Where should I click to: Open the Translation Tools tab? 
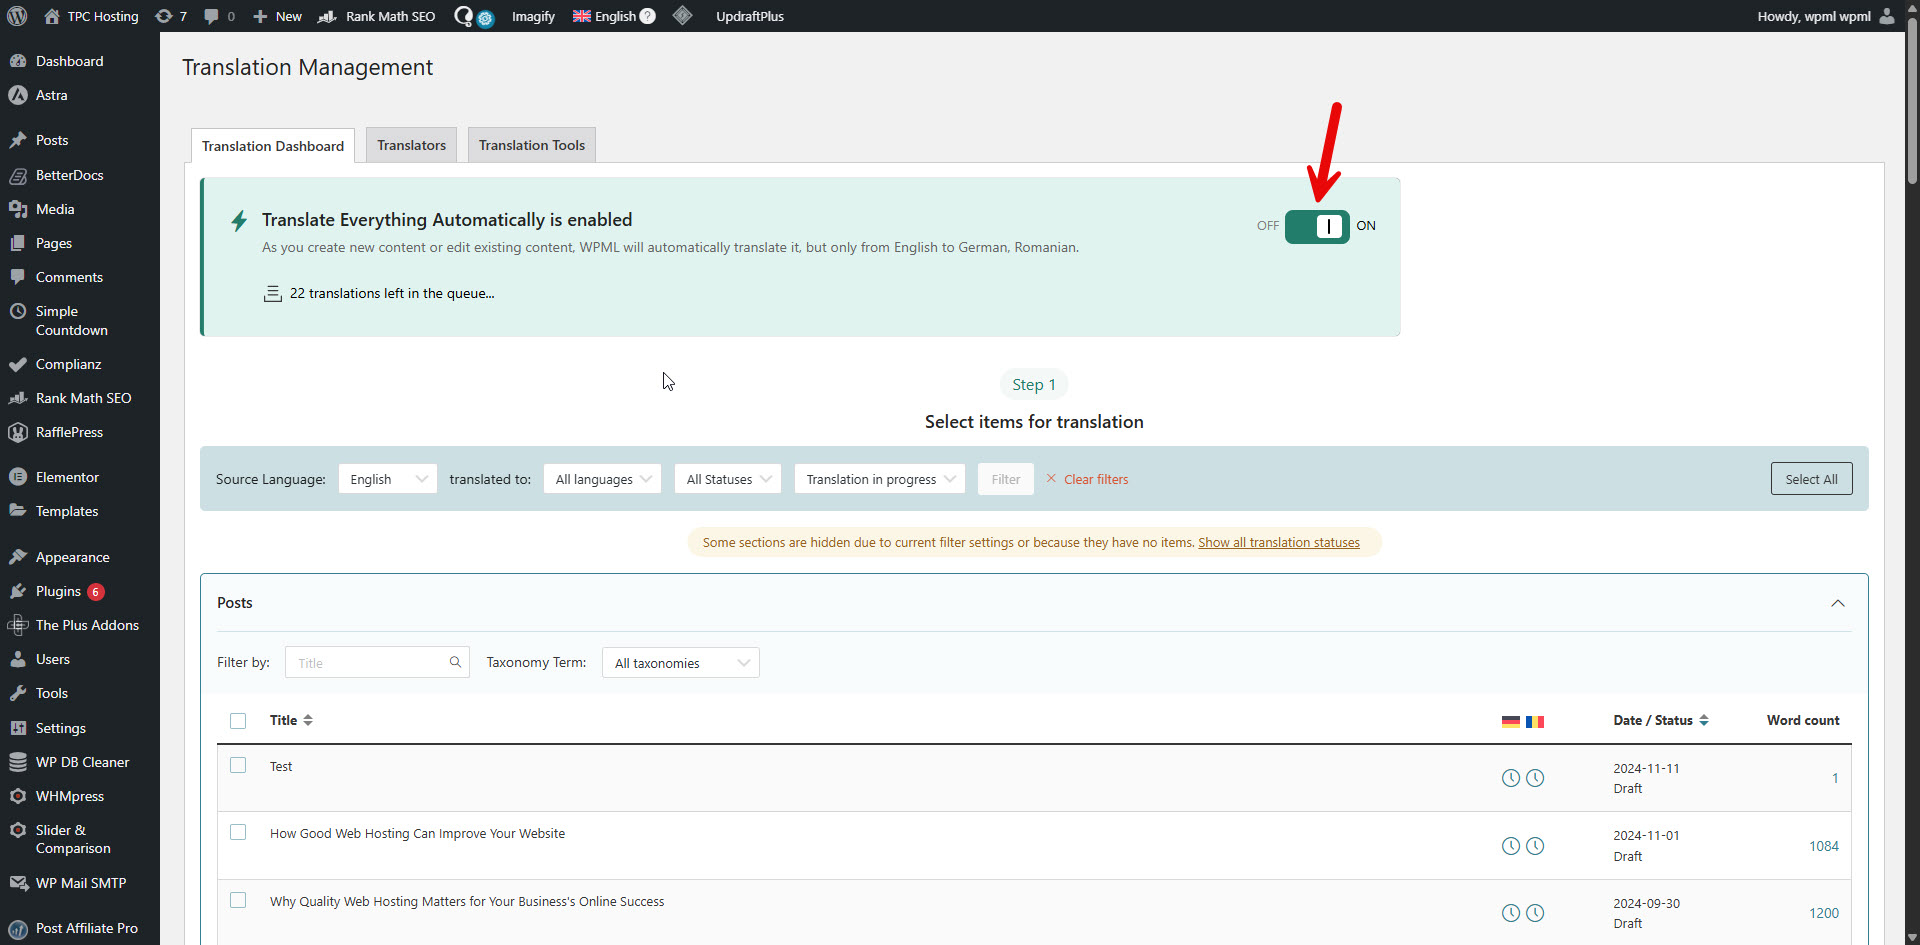pyautogui.click(x=531, y=145)
